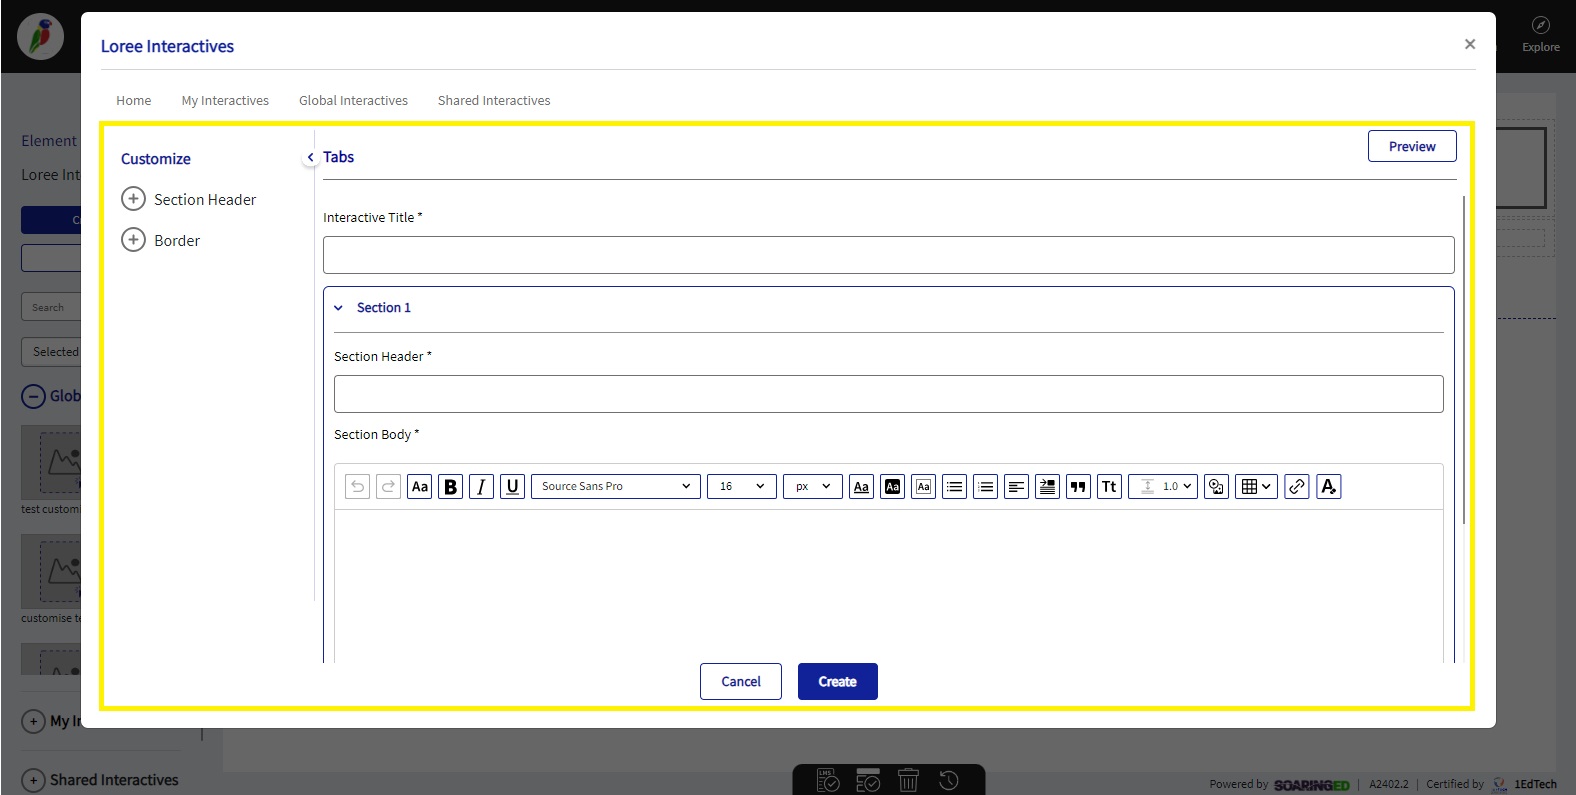Click the trash icon in bottom bar
1576x795 pixels.
(x=908, y=780)
